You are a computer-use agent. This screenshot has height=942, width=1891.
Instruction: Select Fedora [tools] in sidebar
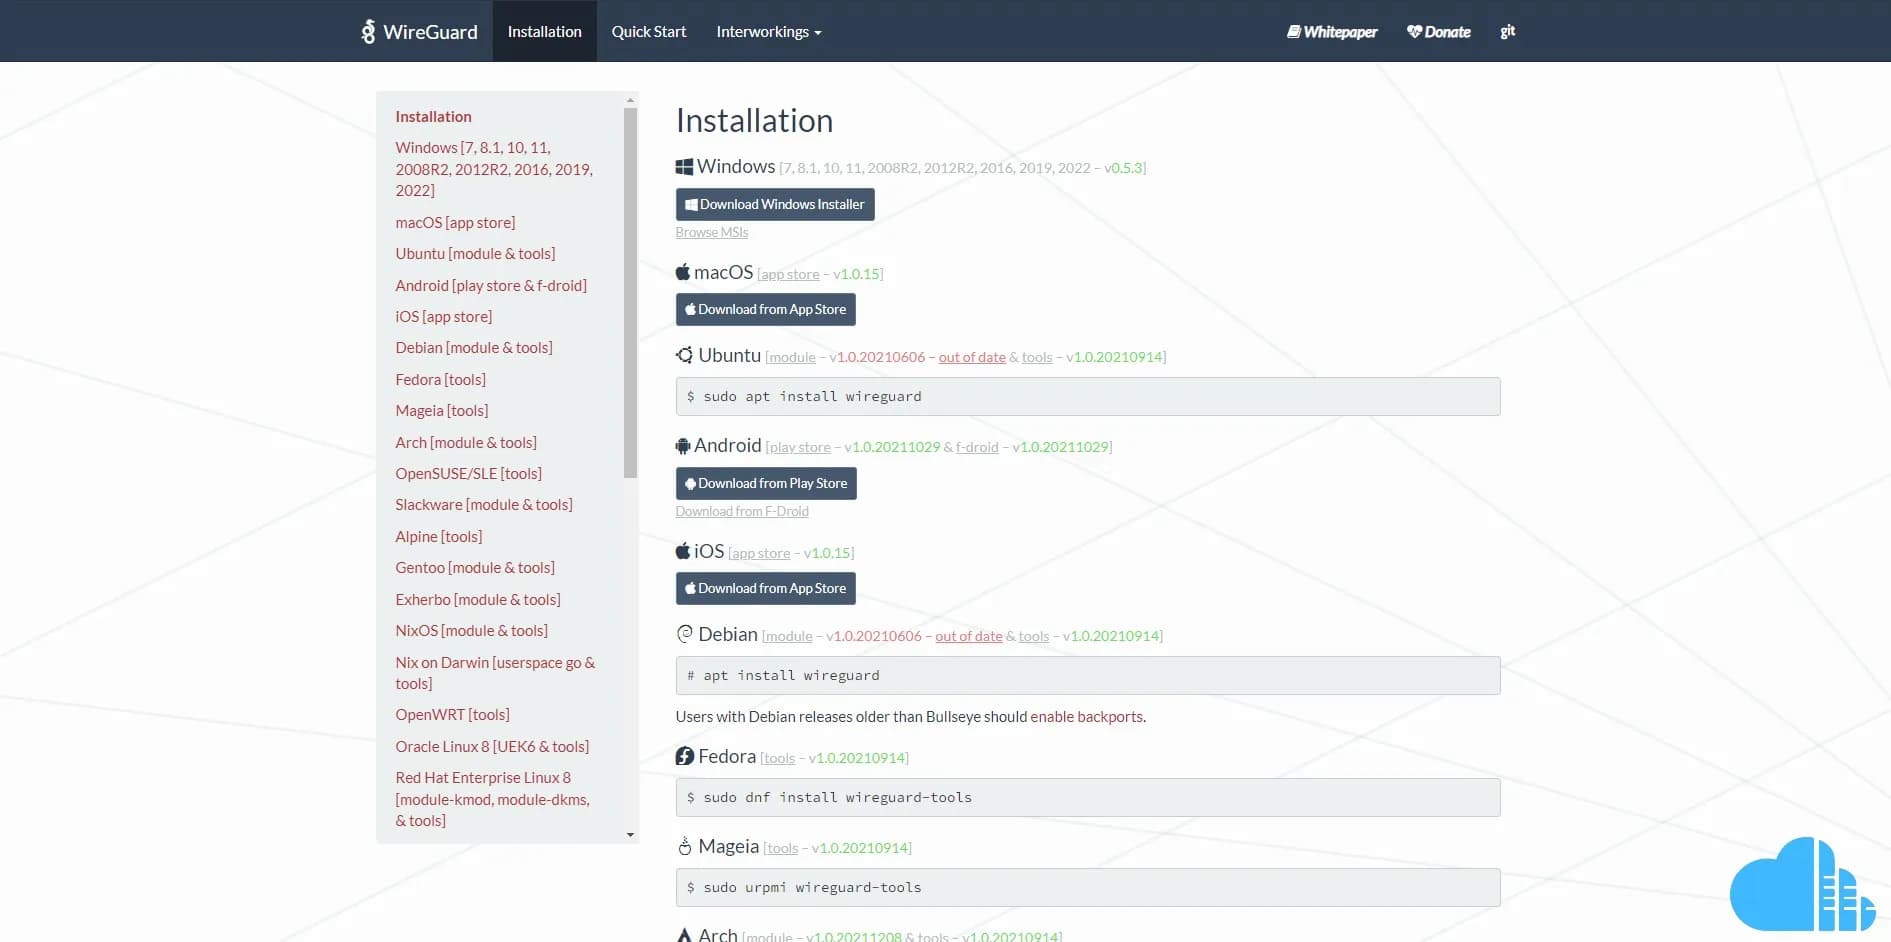440,379
